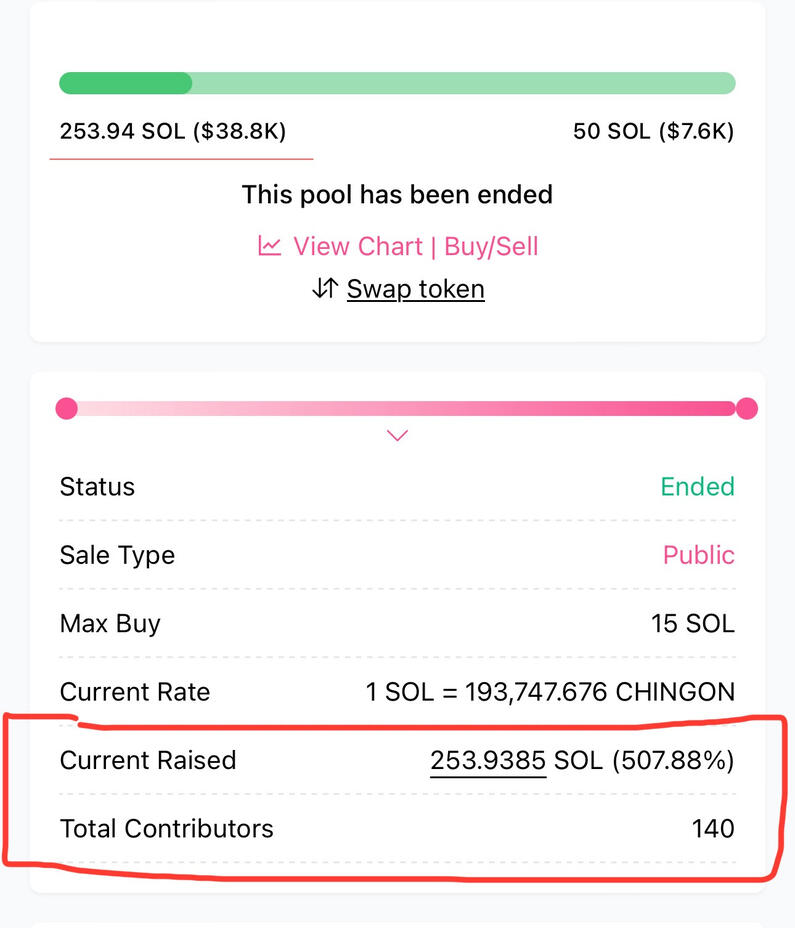
Task: Click the chart icon beside View Chart
Action: tap(269, 246)
